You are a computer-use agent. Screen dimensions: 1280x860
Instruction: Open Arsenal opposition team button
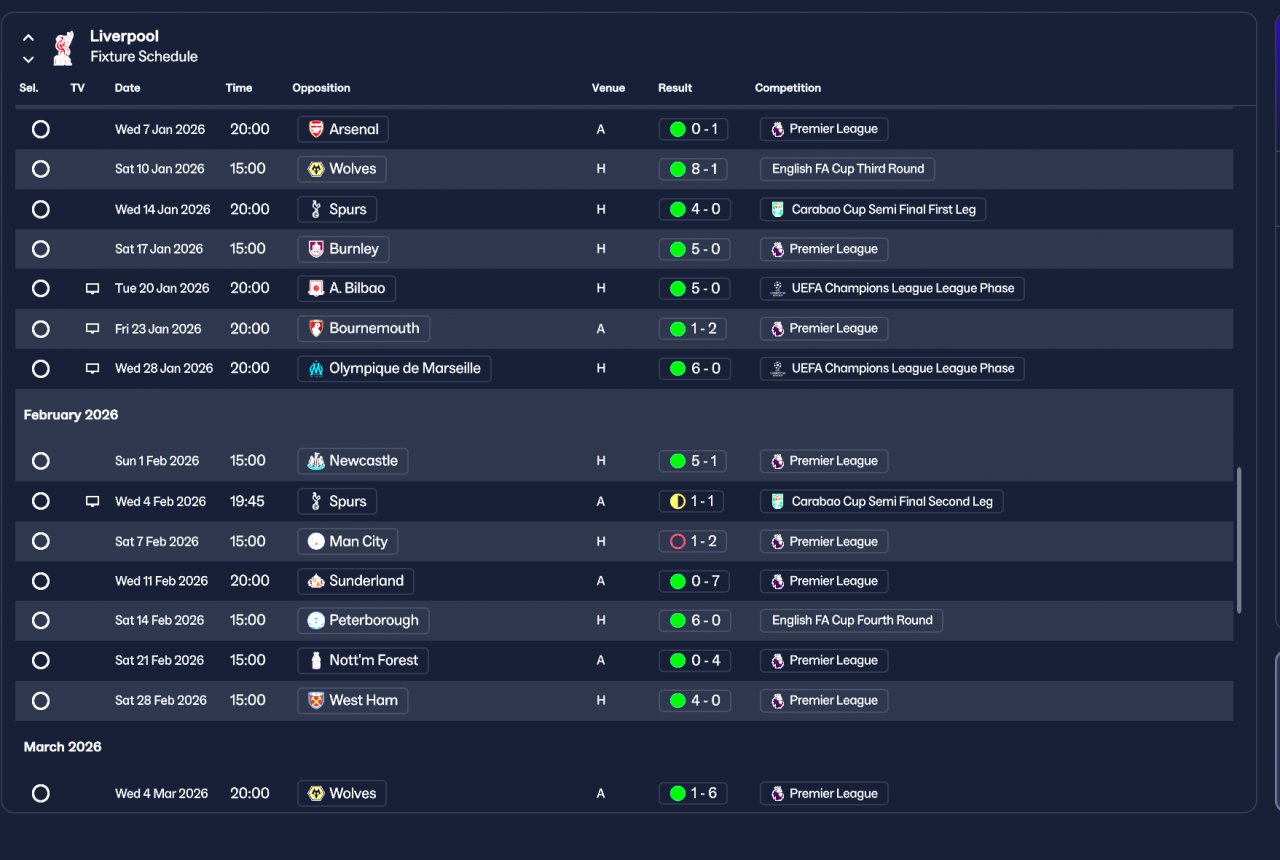pyautogui.click(x=343, y=129)
